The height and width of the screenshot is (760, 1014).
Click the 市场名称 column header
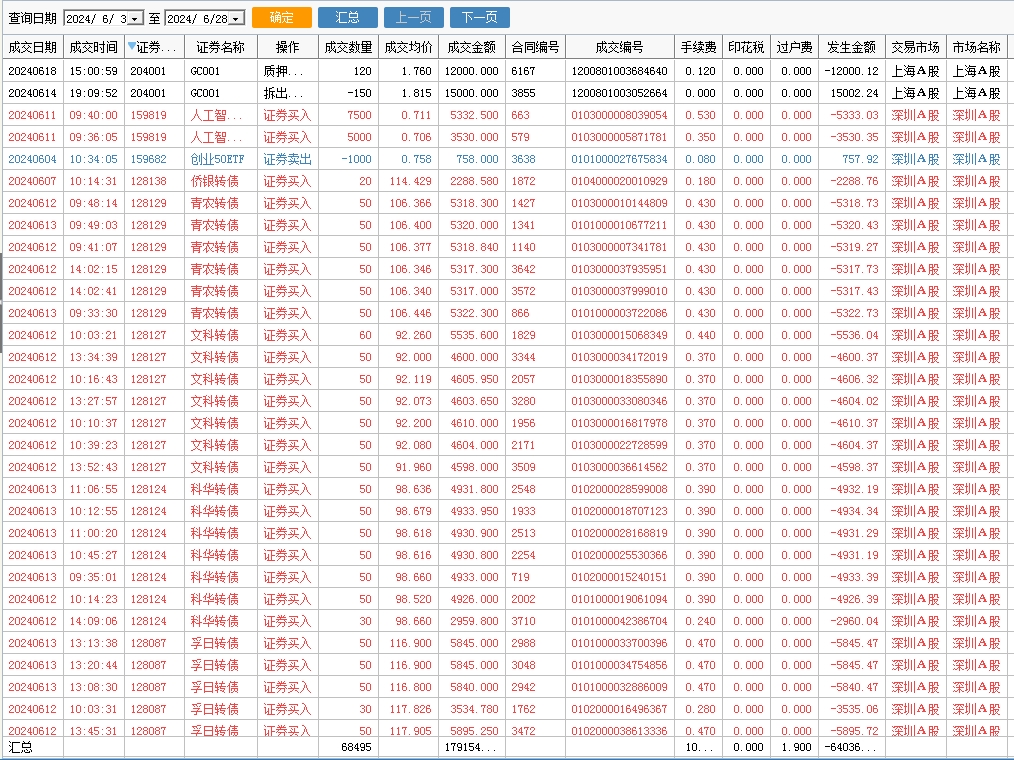click(x=976, y=47)
